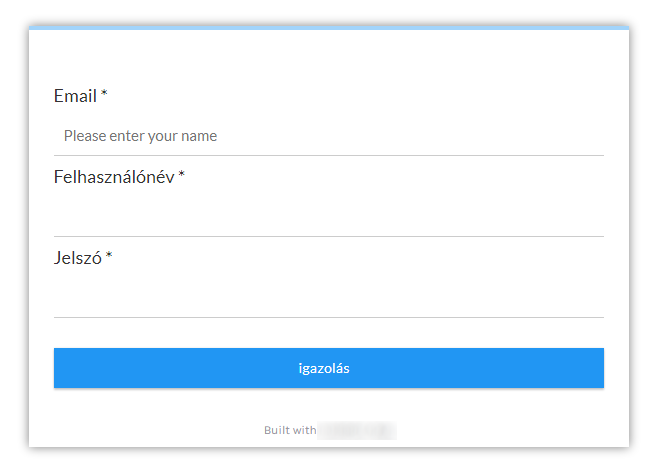Click the "Built with" footer text

tap(290, 430)
